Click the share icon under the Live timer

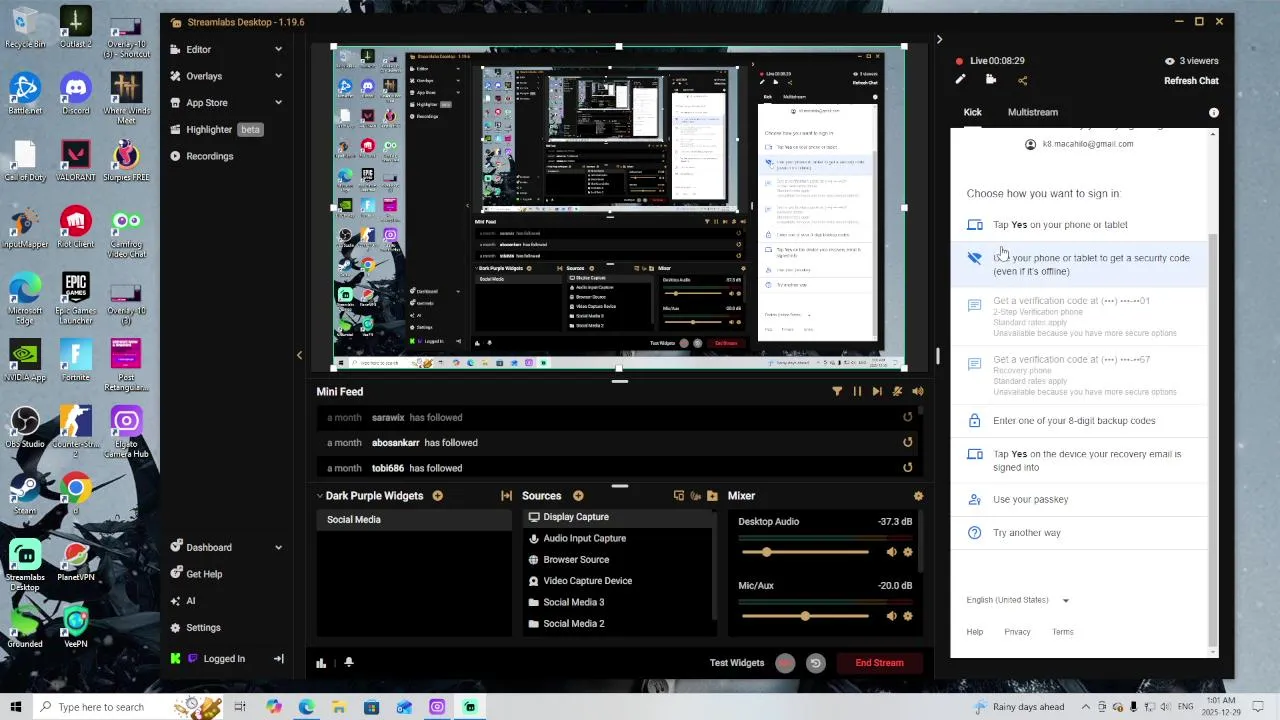tap(1022, 80)
